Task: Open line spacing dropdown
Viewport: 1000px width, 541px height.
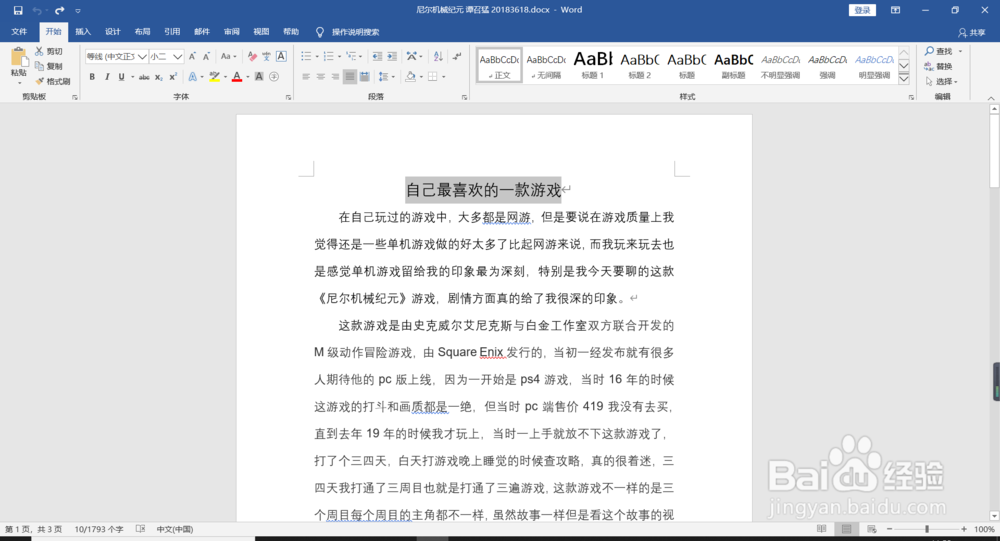Action: pyautogui.click(x=393, y=77)
